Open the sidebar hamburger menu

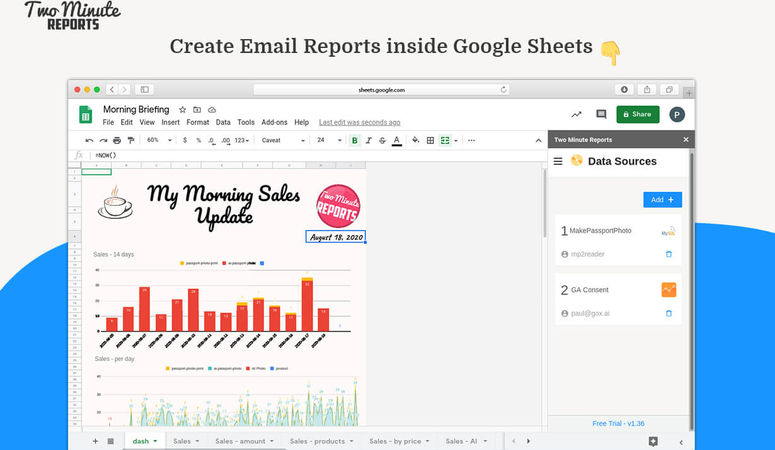(x=558, y=161)
